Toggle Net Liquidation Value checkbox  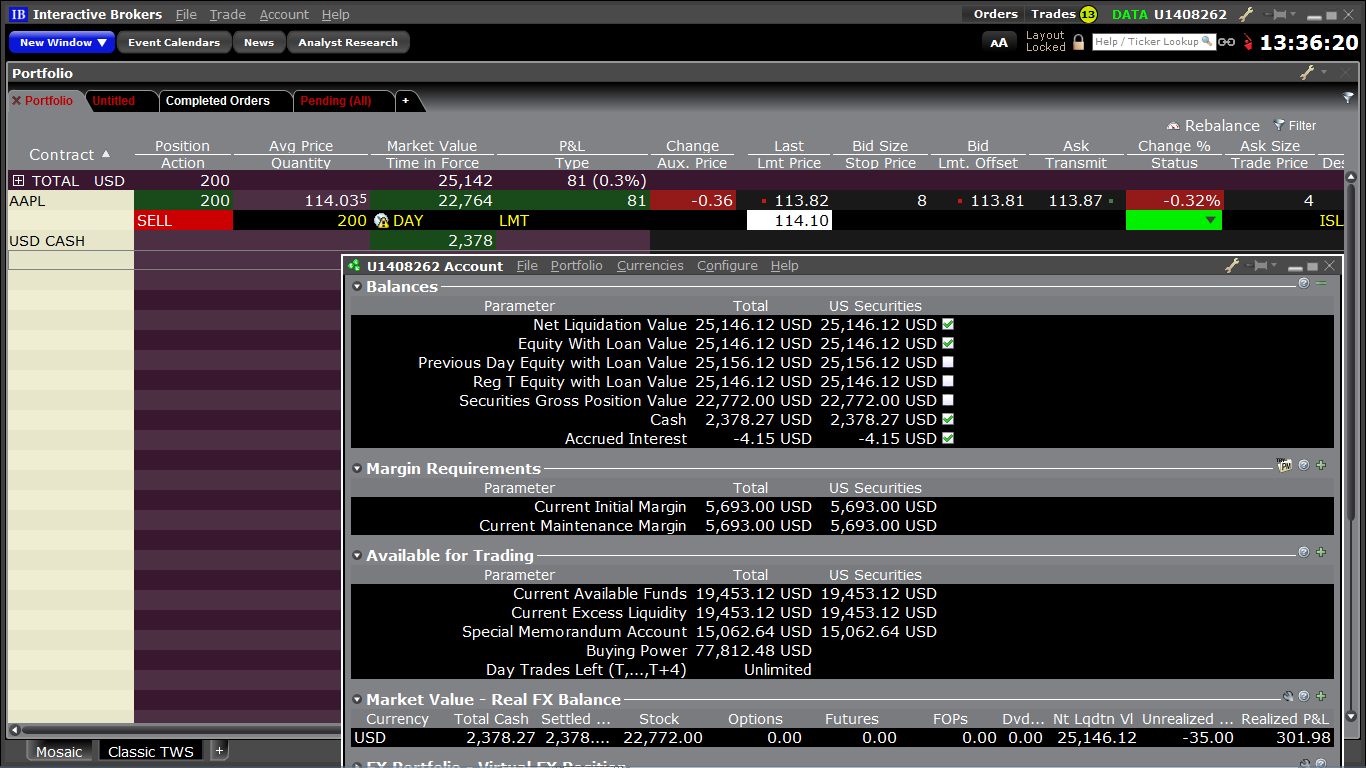[x=948, y=325]
